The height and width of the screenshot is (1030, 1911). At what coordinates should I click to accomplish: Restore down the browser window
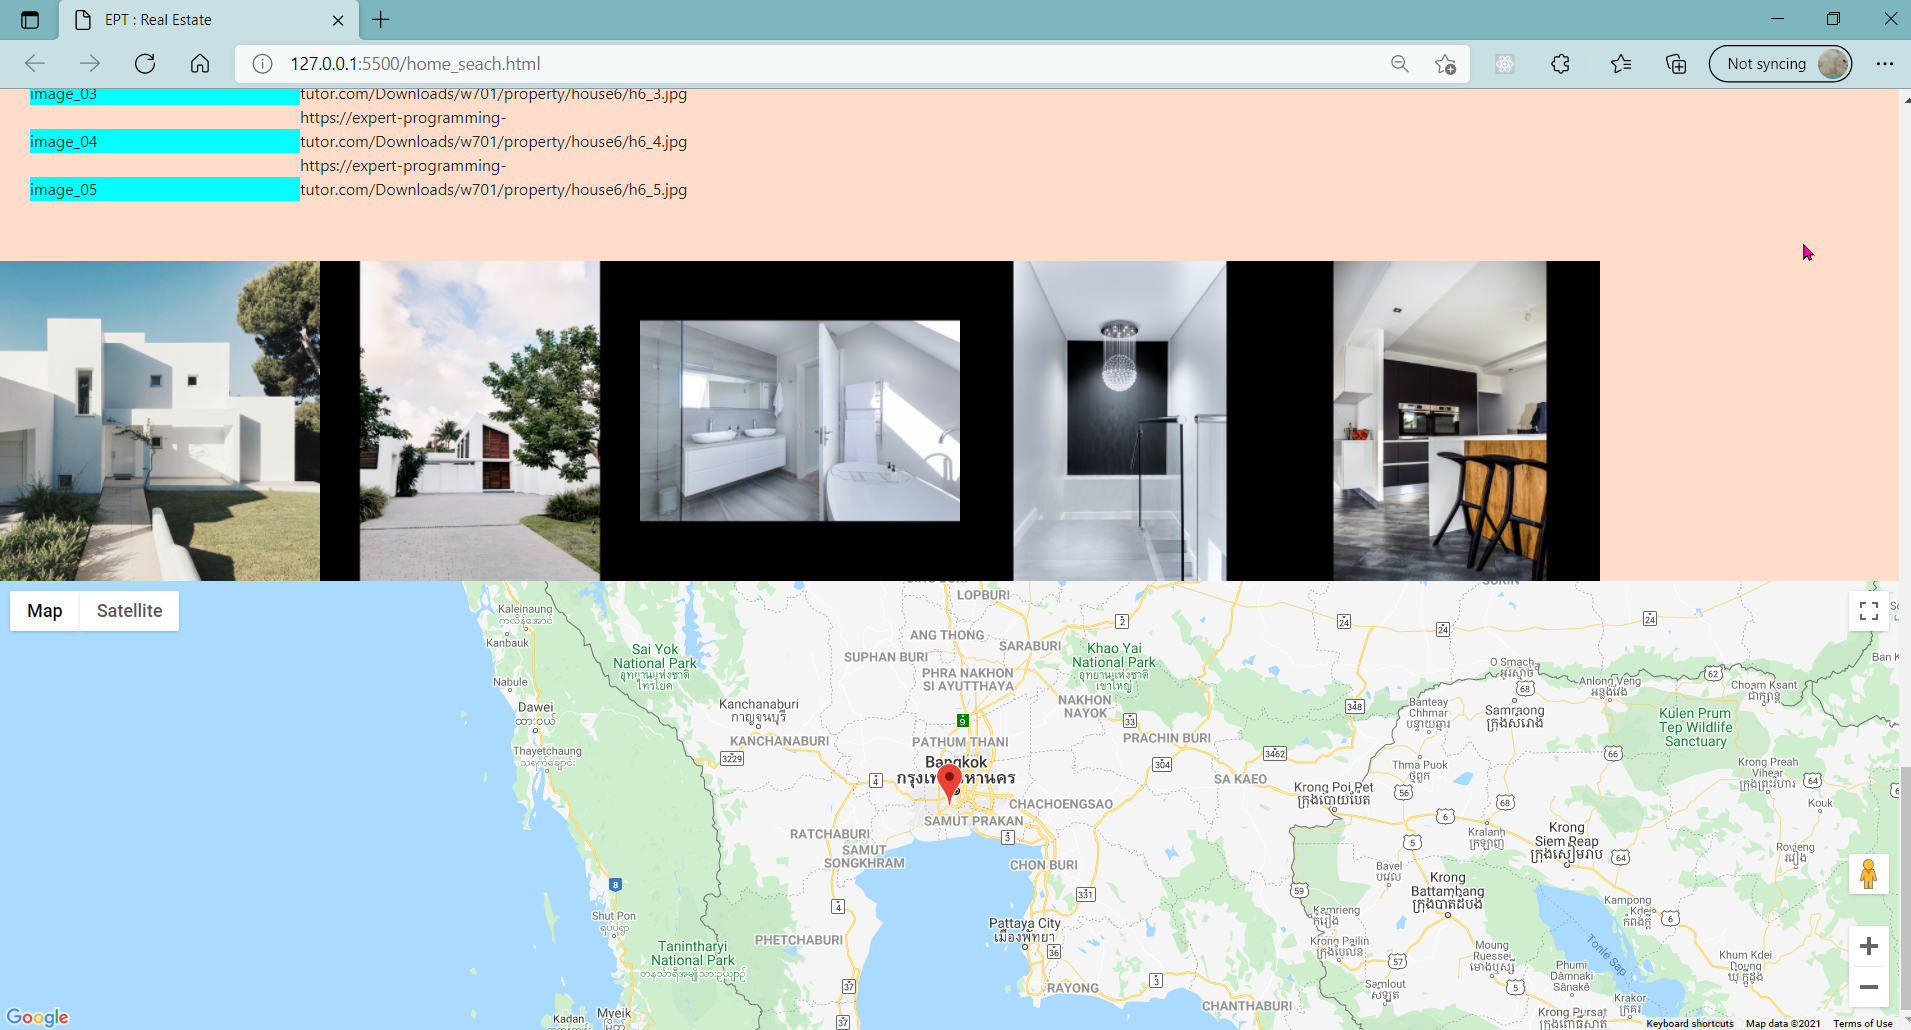click(1833, 19)
